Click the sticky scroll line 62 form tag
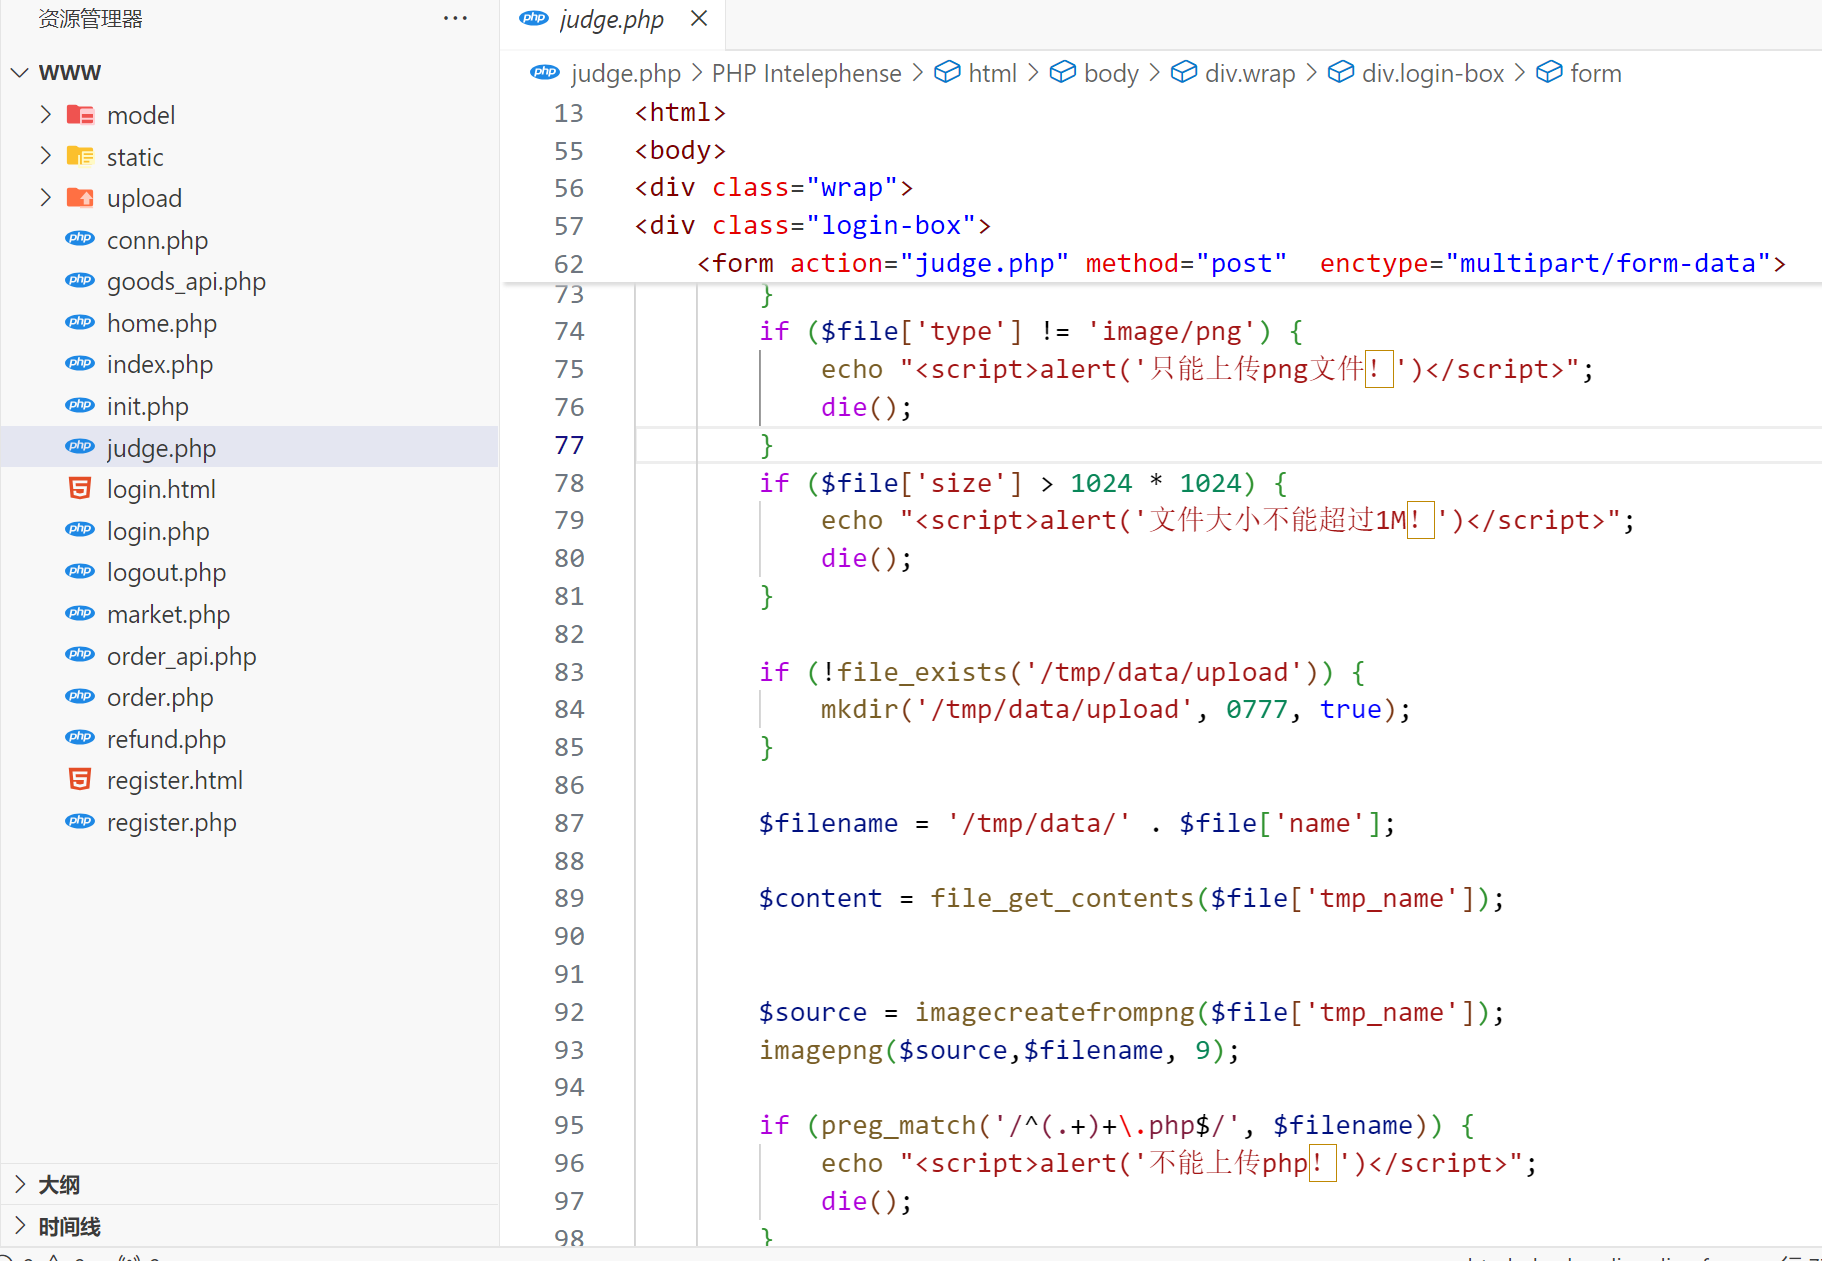The height and width of the screenshot is (1261, 1822). [x=1240, y=263]
